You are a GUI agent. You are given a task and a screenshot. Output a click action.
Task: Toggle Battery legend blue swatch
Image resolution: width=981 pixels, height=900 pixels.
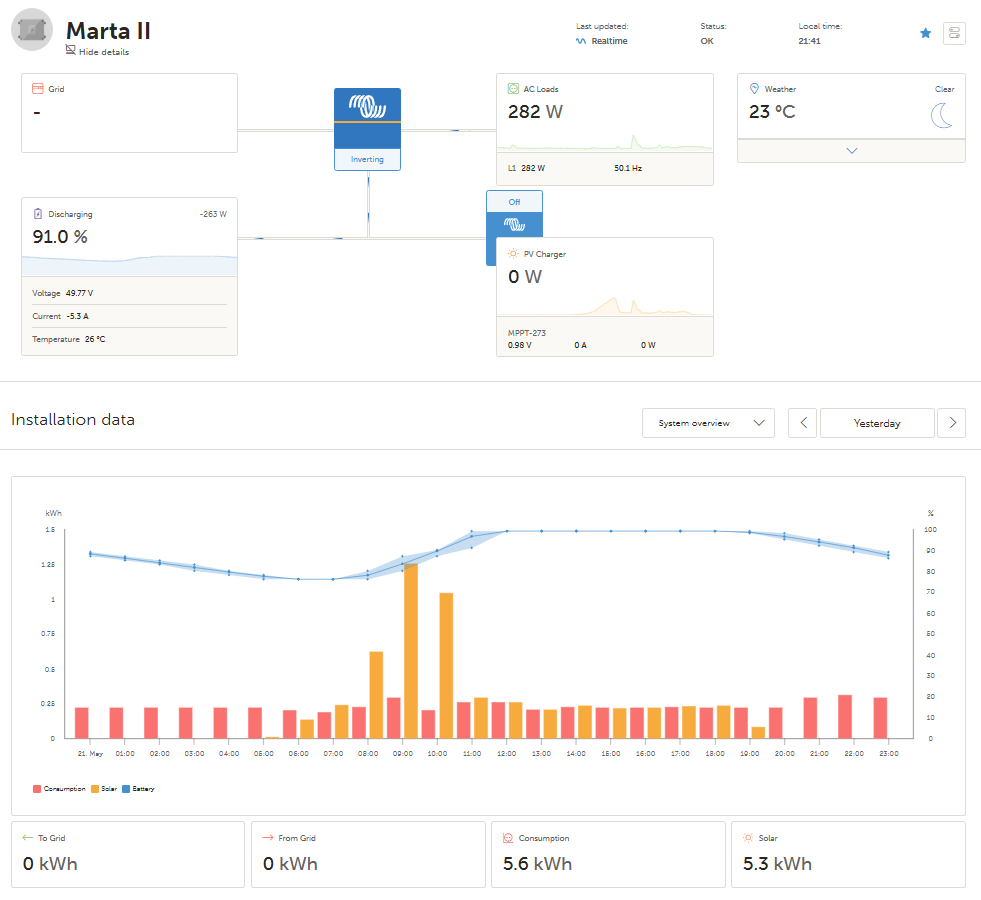point(126,789)
